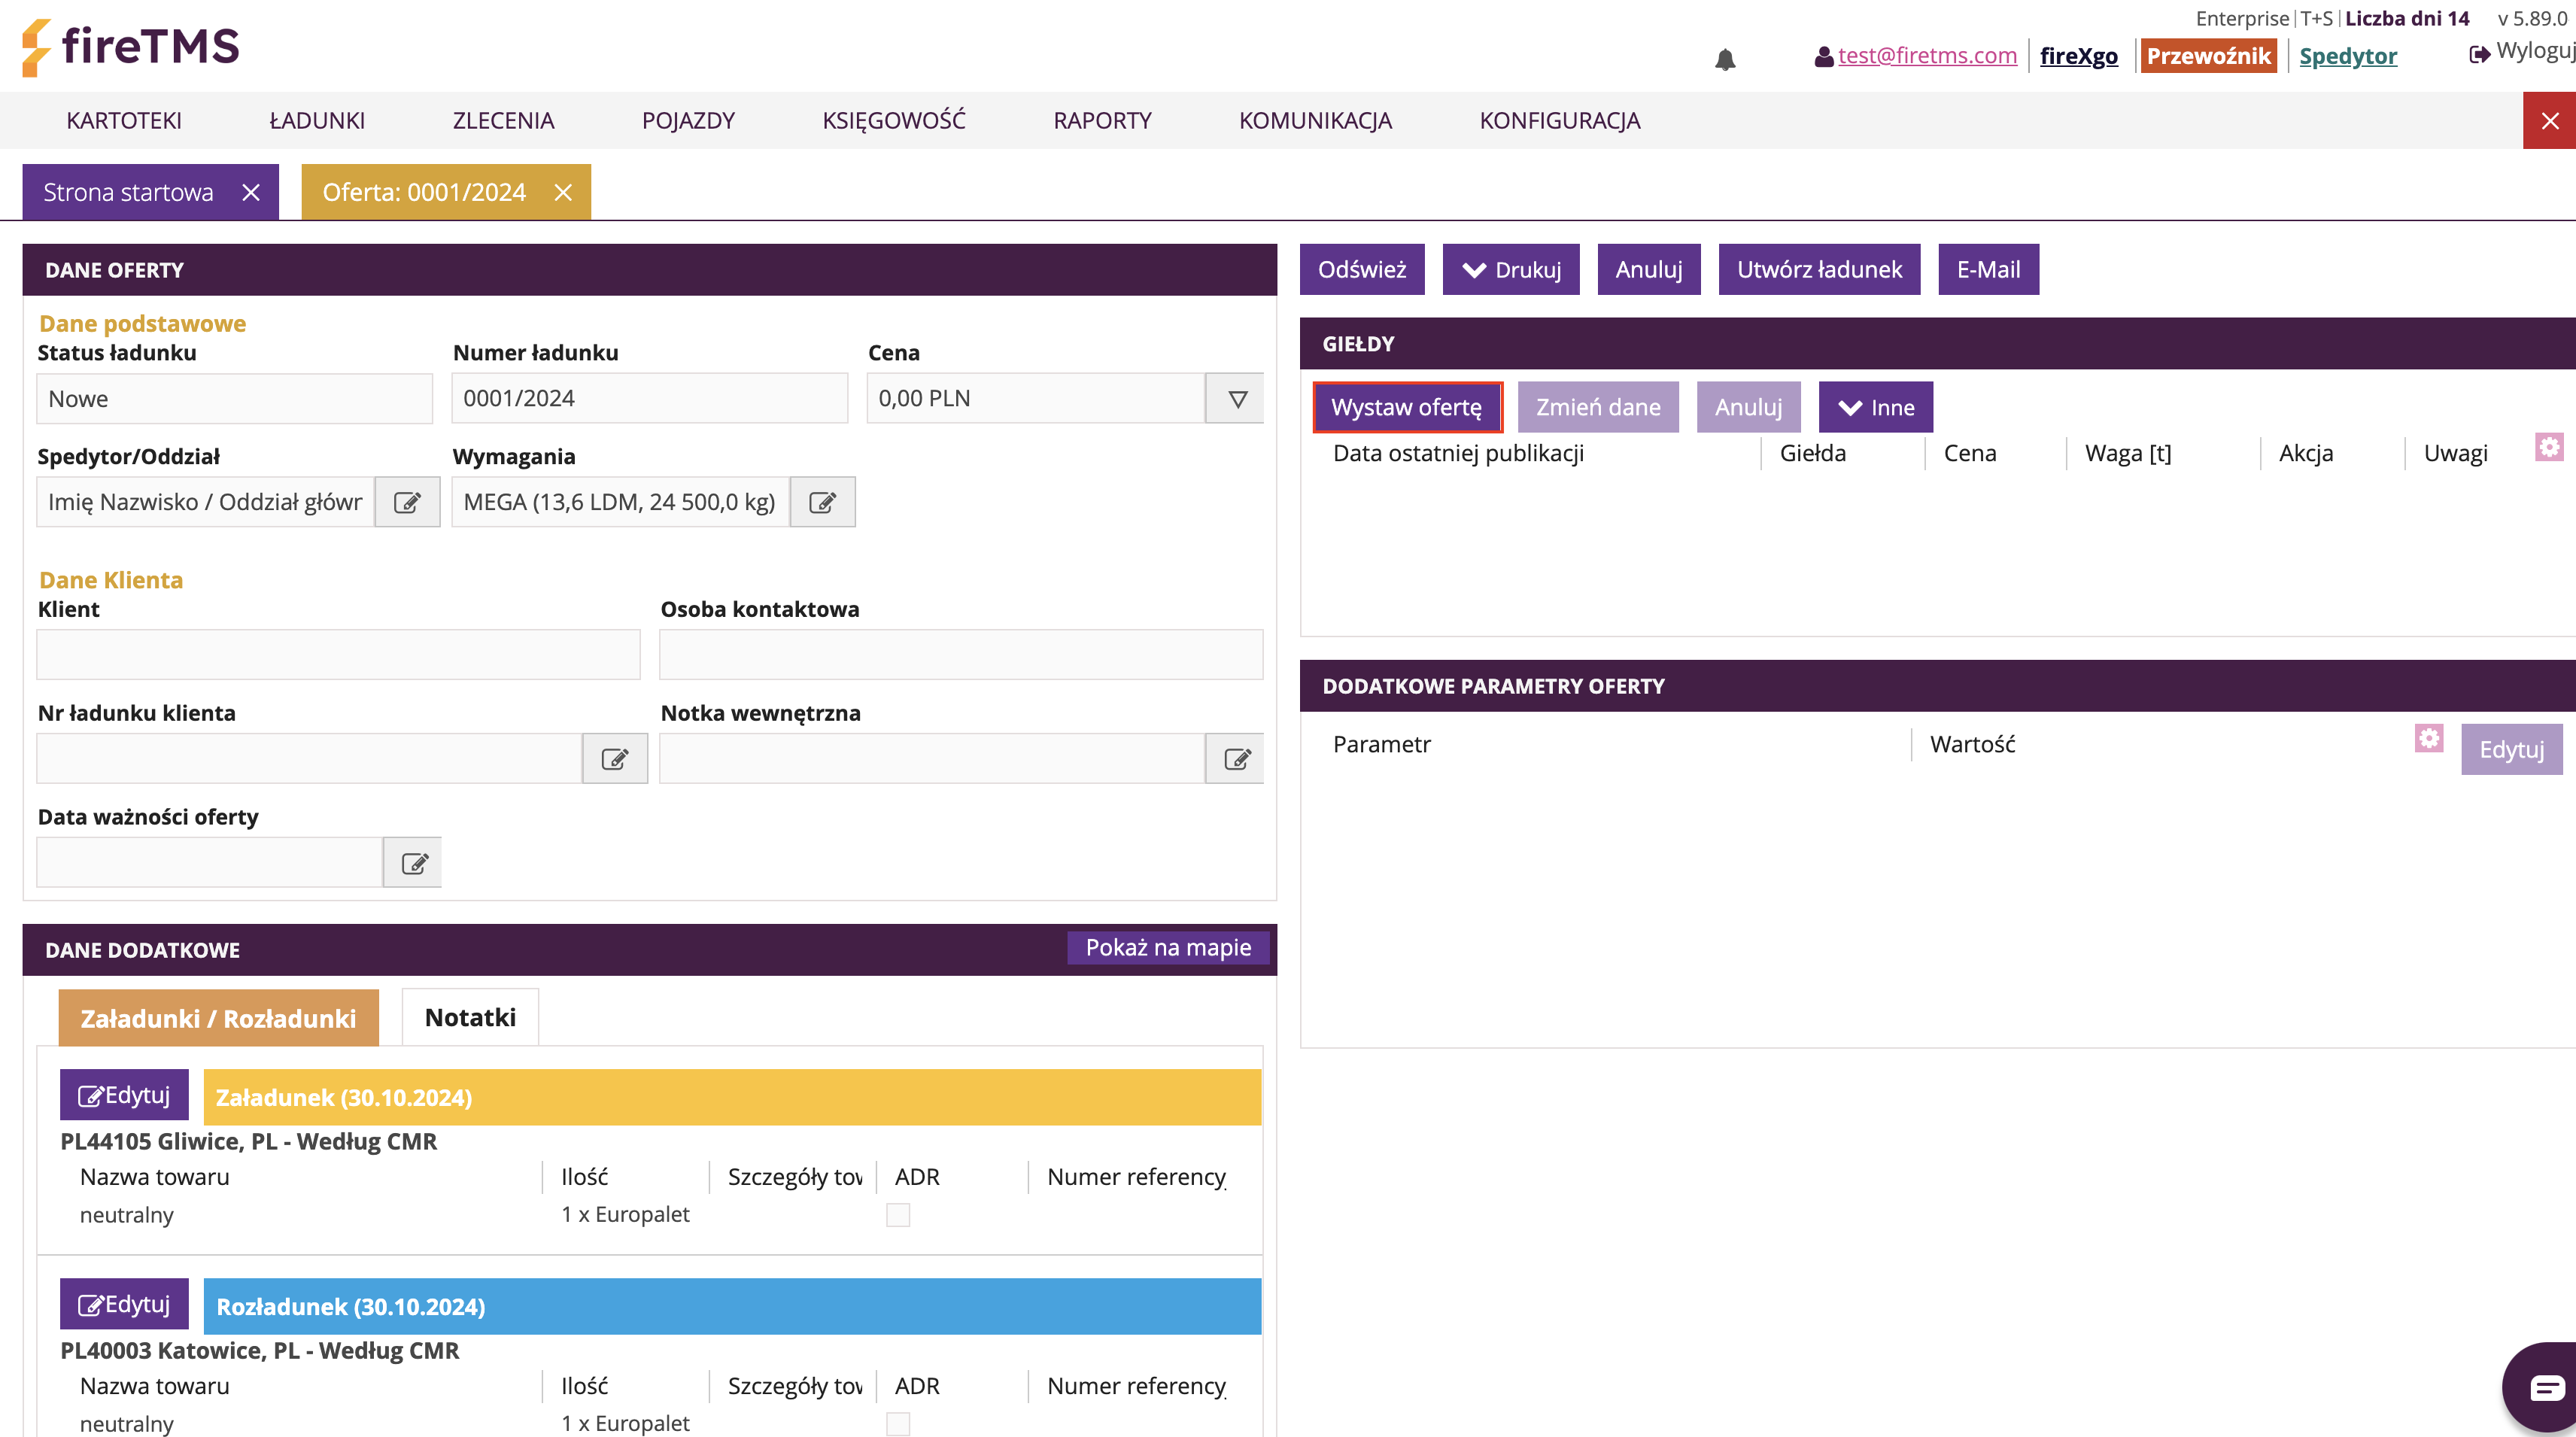2576x1437 pixels.
Task: Open the Drukuj dropdown
Action: [1510, 270]
